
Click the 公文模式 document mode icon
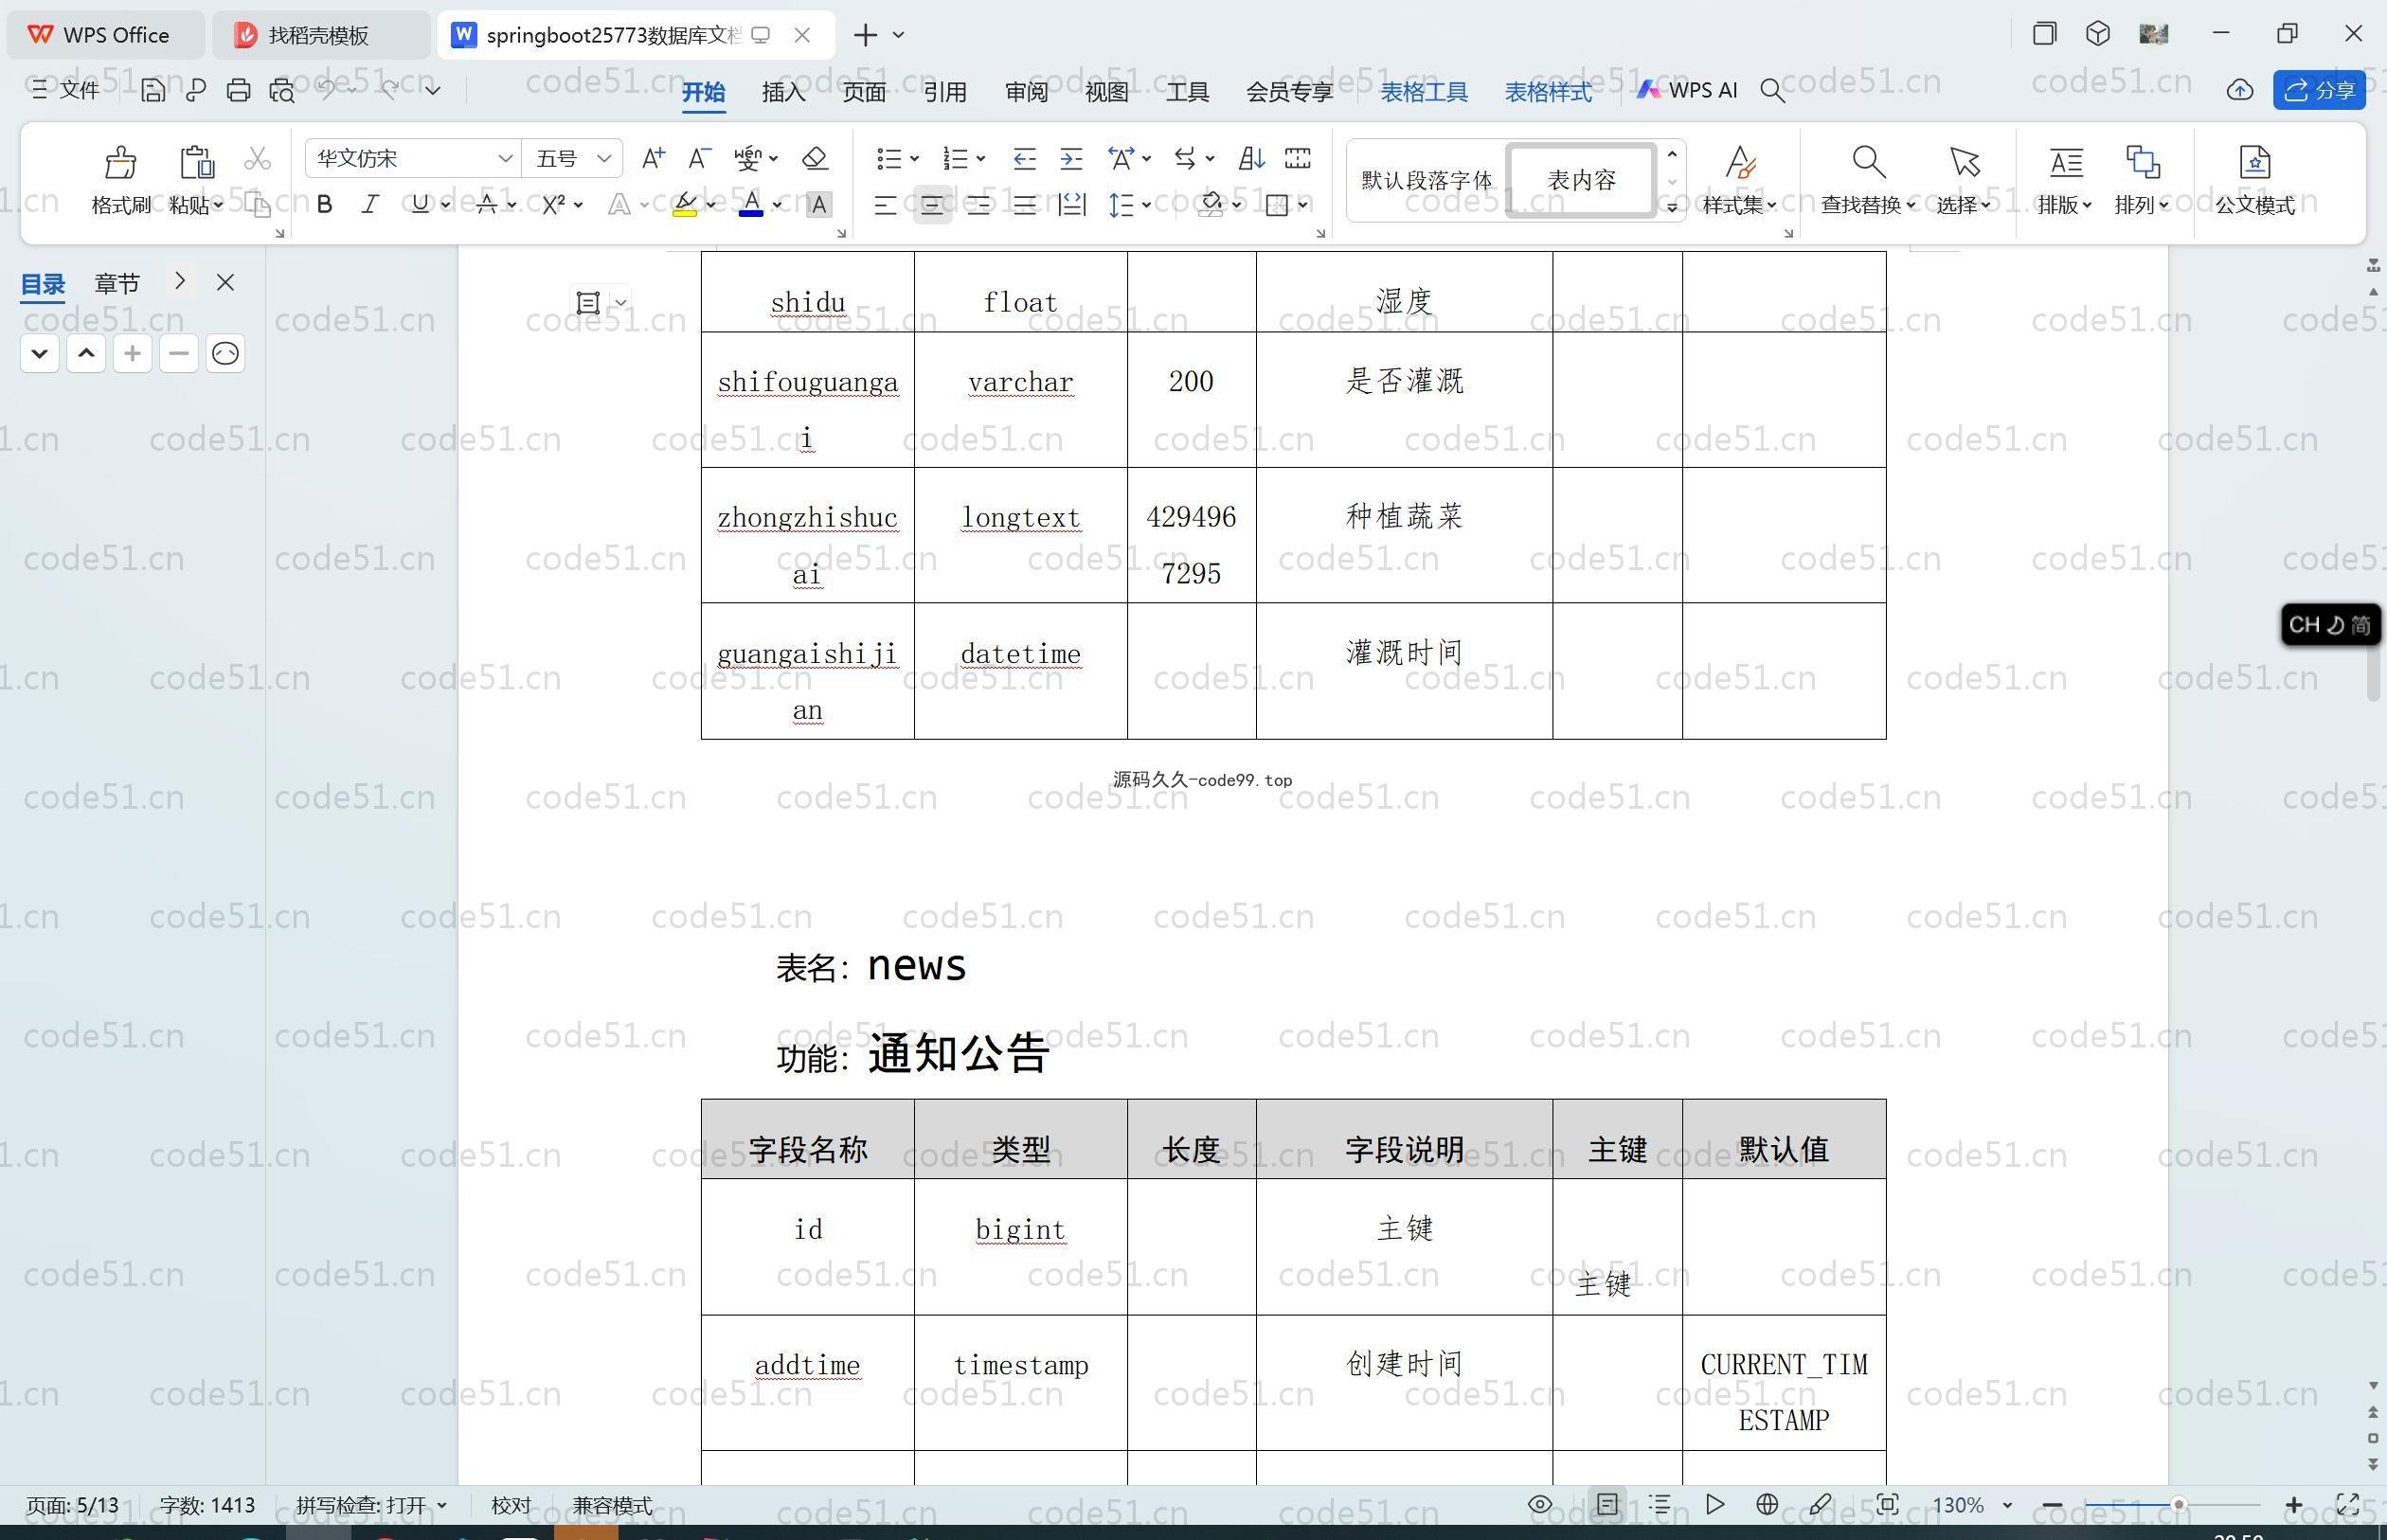pyautogui.click(x=2254, y=162)
